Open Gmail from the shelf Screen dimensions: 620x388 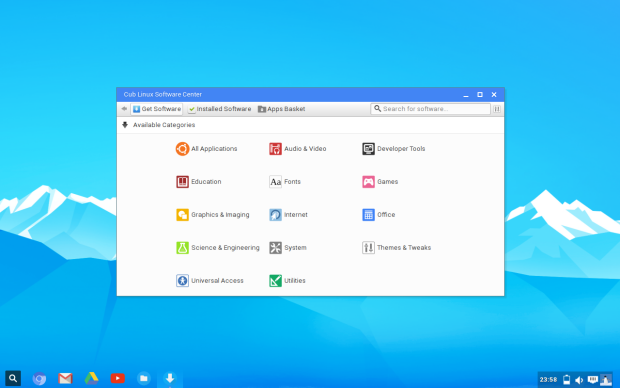click(x=65, y=379)
